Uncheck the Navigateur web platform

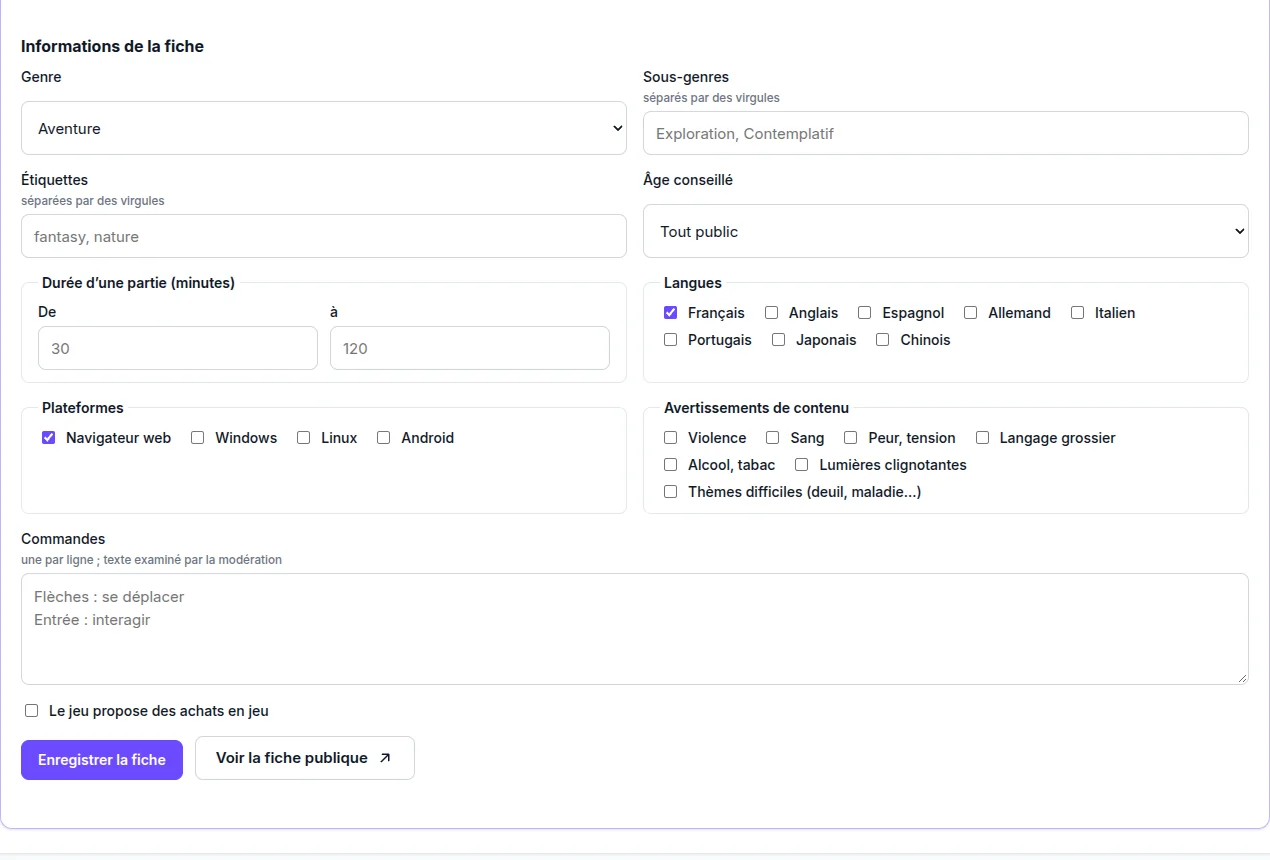49,438
